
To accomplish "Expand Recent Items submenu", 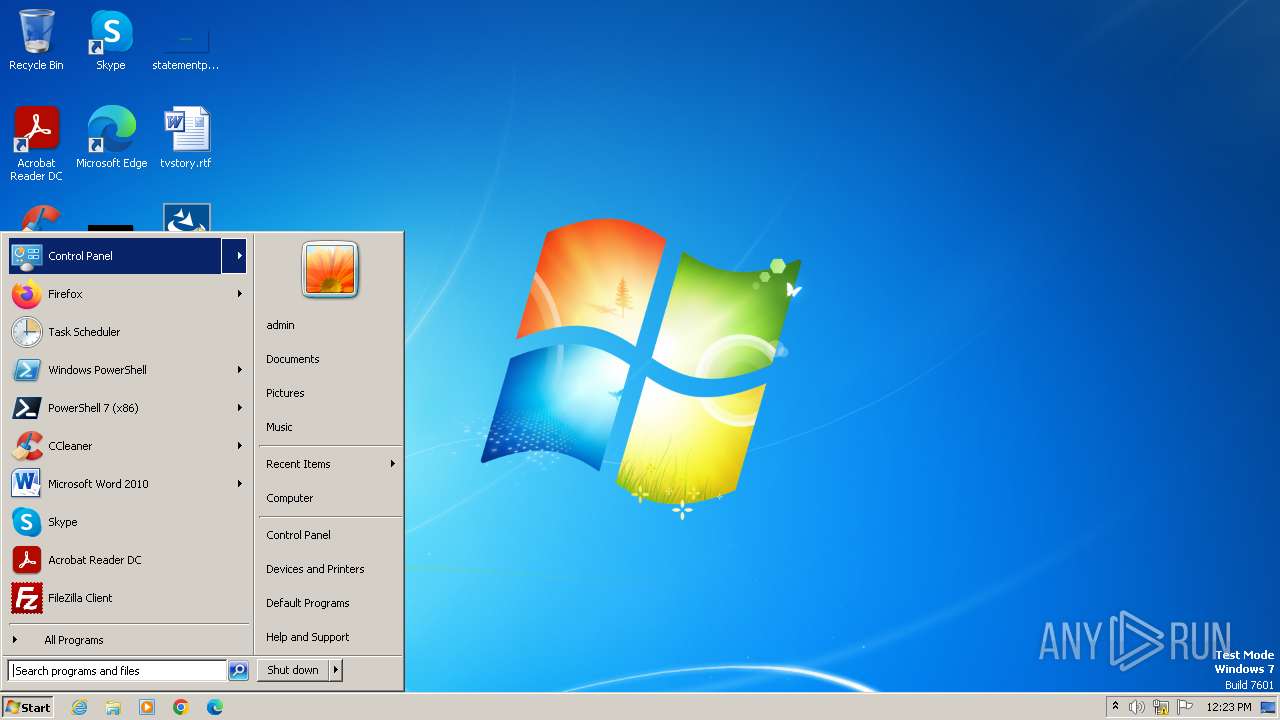I will [x=330, y=464].
